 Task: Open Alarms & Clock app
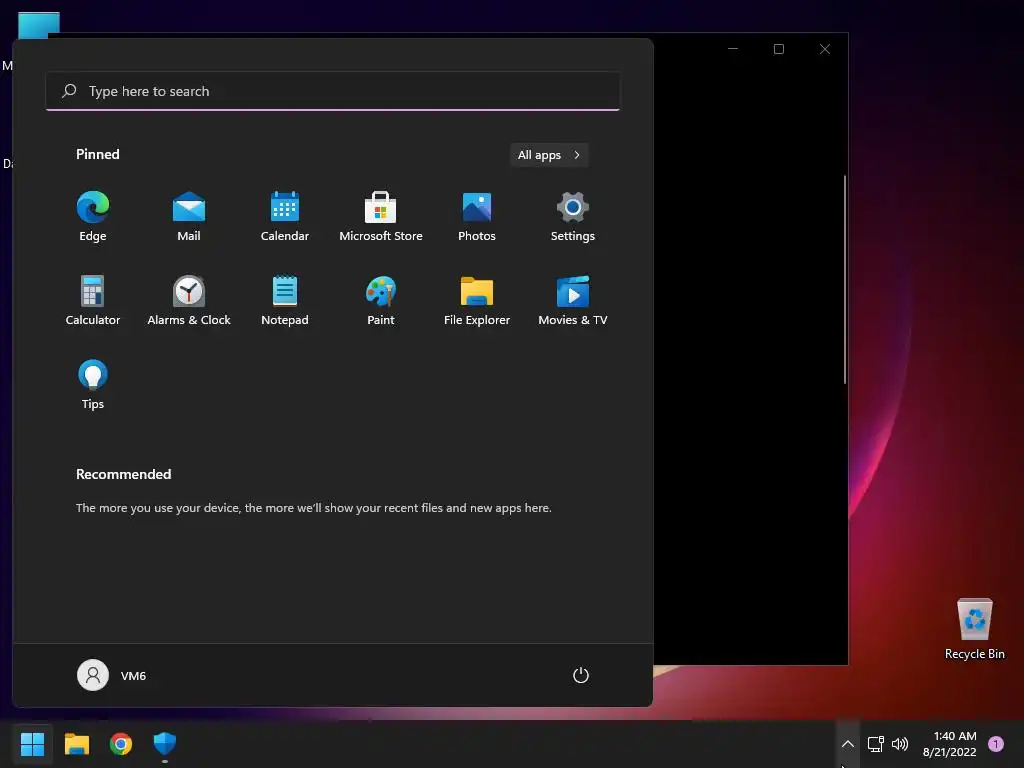pos(189,301)
